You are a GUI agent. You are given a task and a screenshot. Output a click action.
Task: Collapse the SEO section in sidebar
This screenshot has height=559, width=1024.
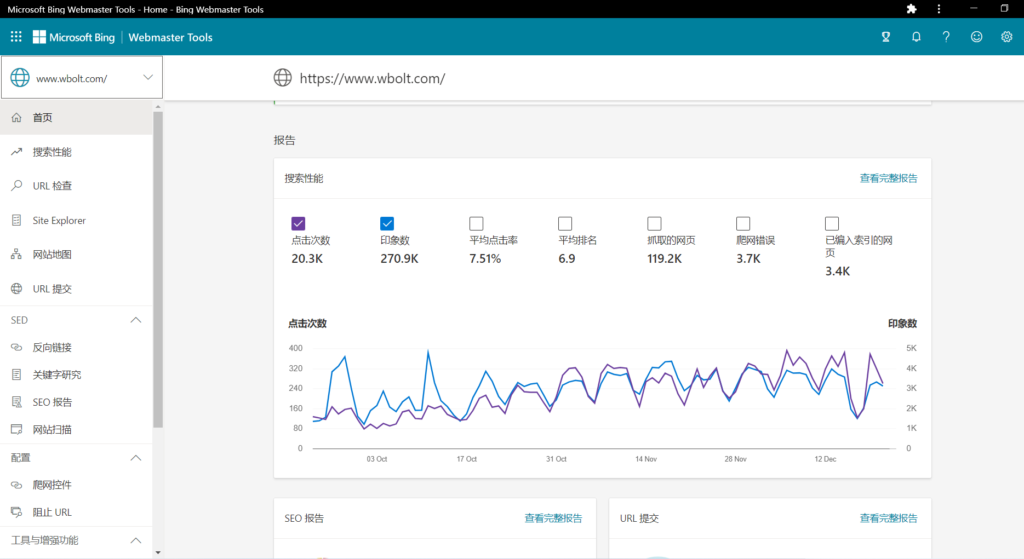pos(136,320)
